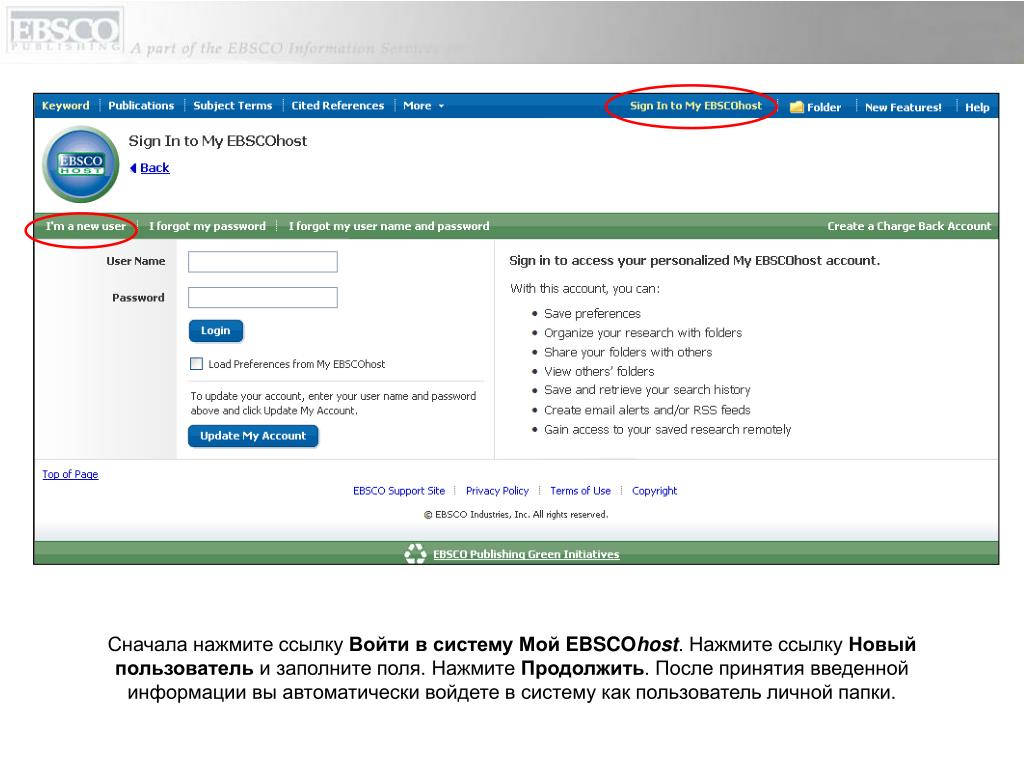
Task: Open the Privacy Policy link
Action: click(x=497, y=491)
